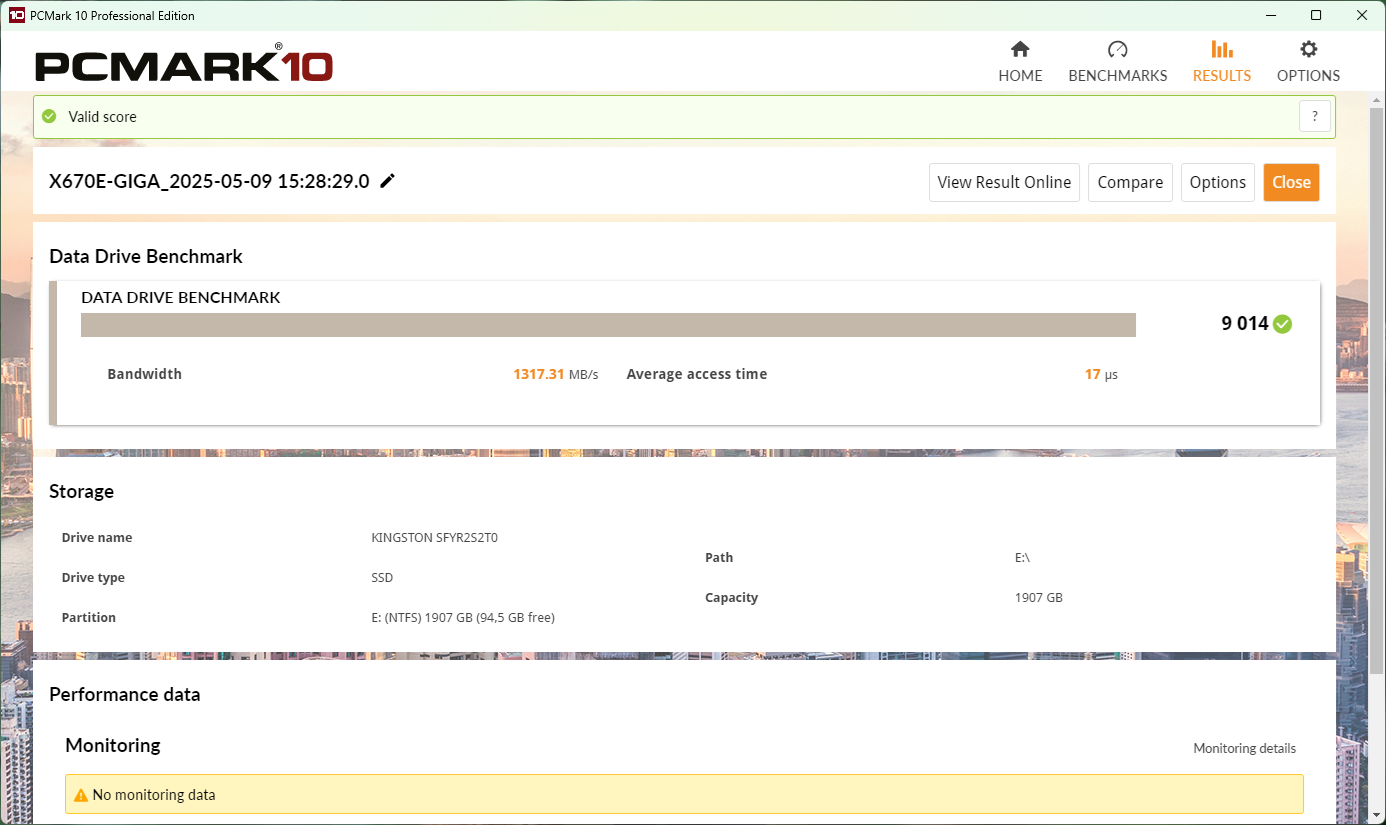This screenshot has height=825, width=1386.
Task: Go to the Home section
Action: point(1020,62)
